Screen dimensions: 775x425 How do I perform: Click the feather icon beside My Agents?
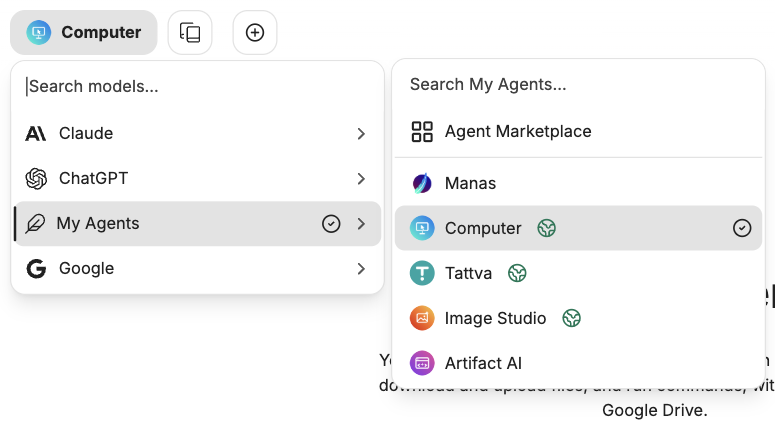click(x=35, y=223)
